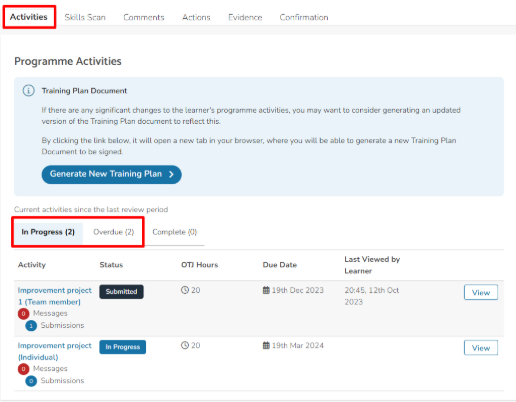Screen dimensions: 516x402
Task: Click Submissions count badge under Individual project
Action: 31,381
